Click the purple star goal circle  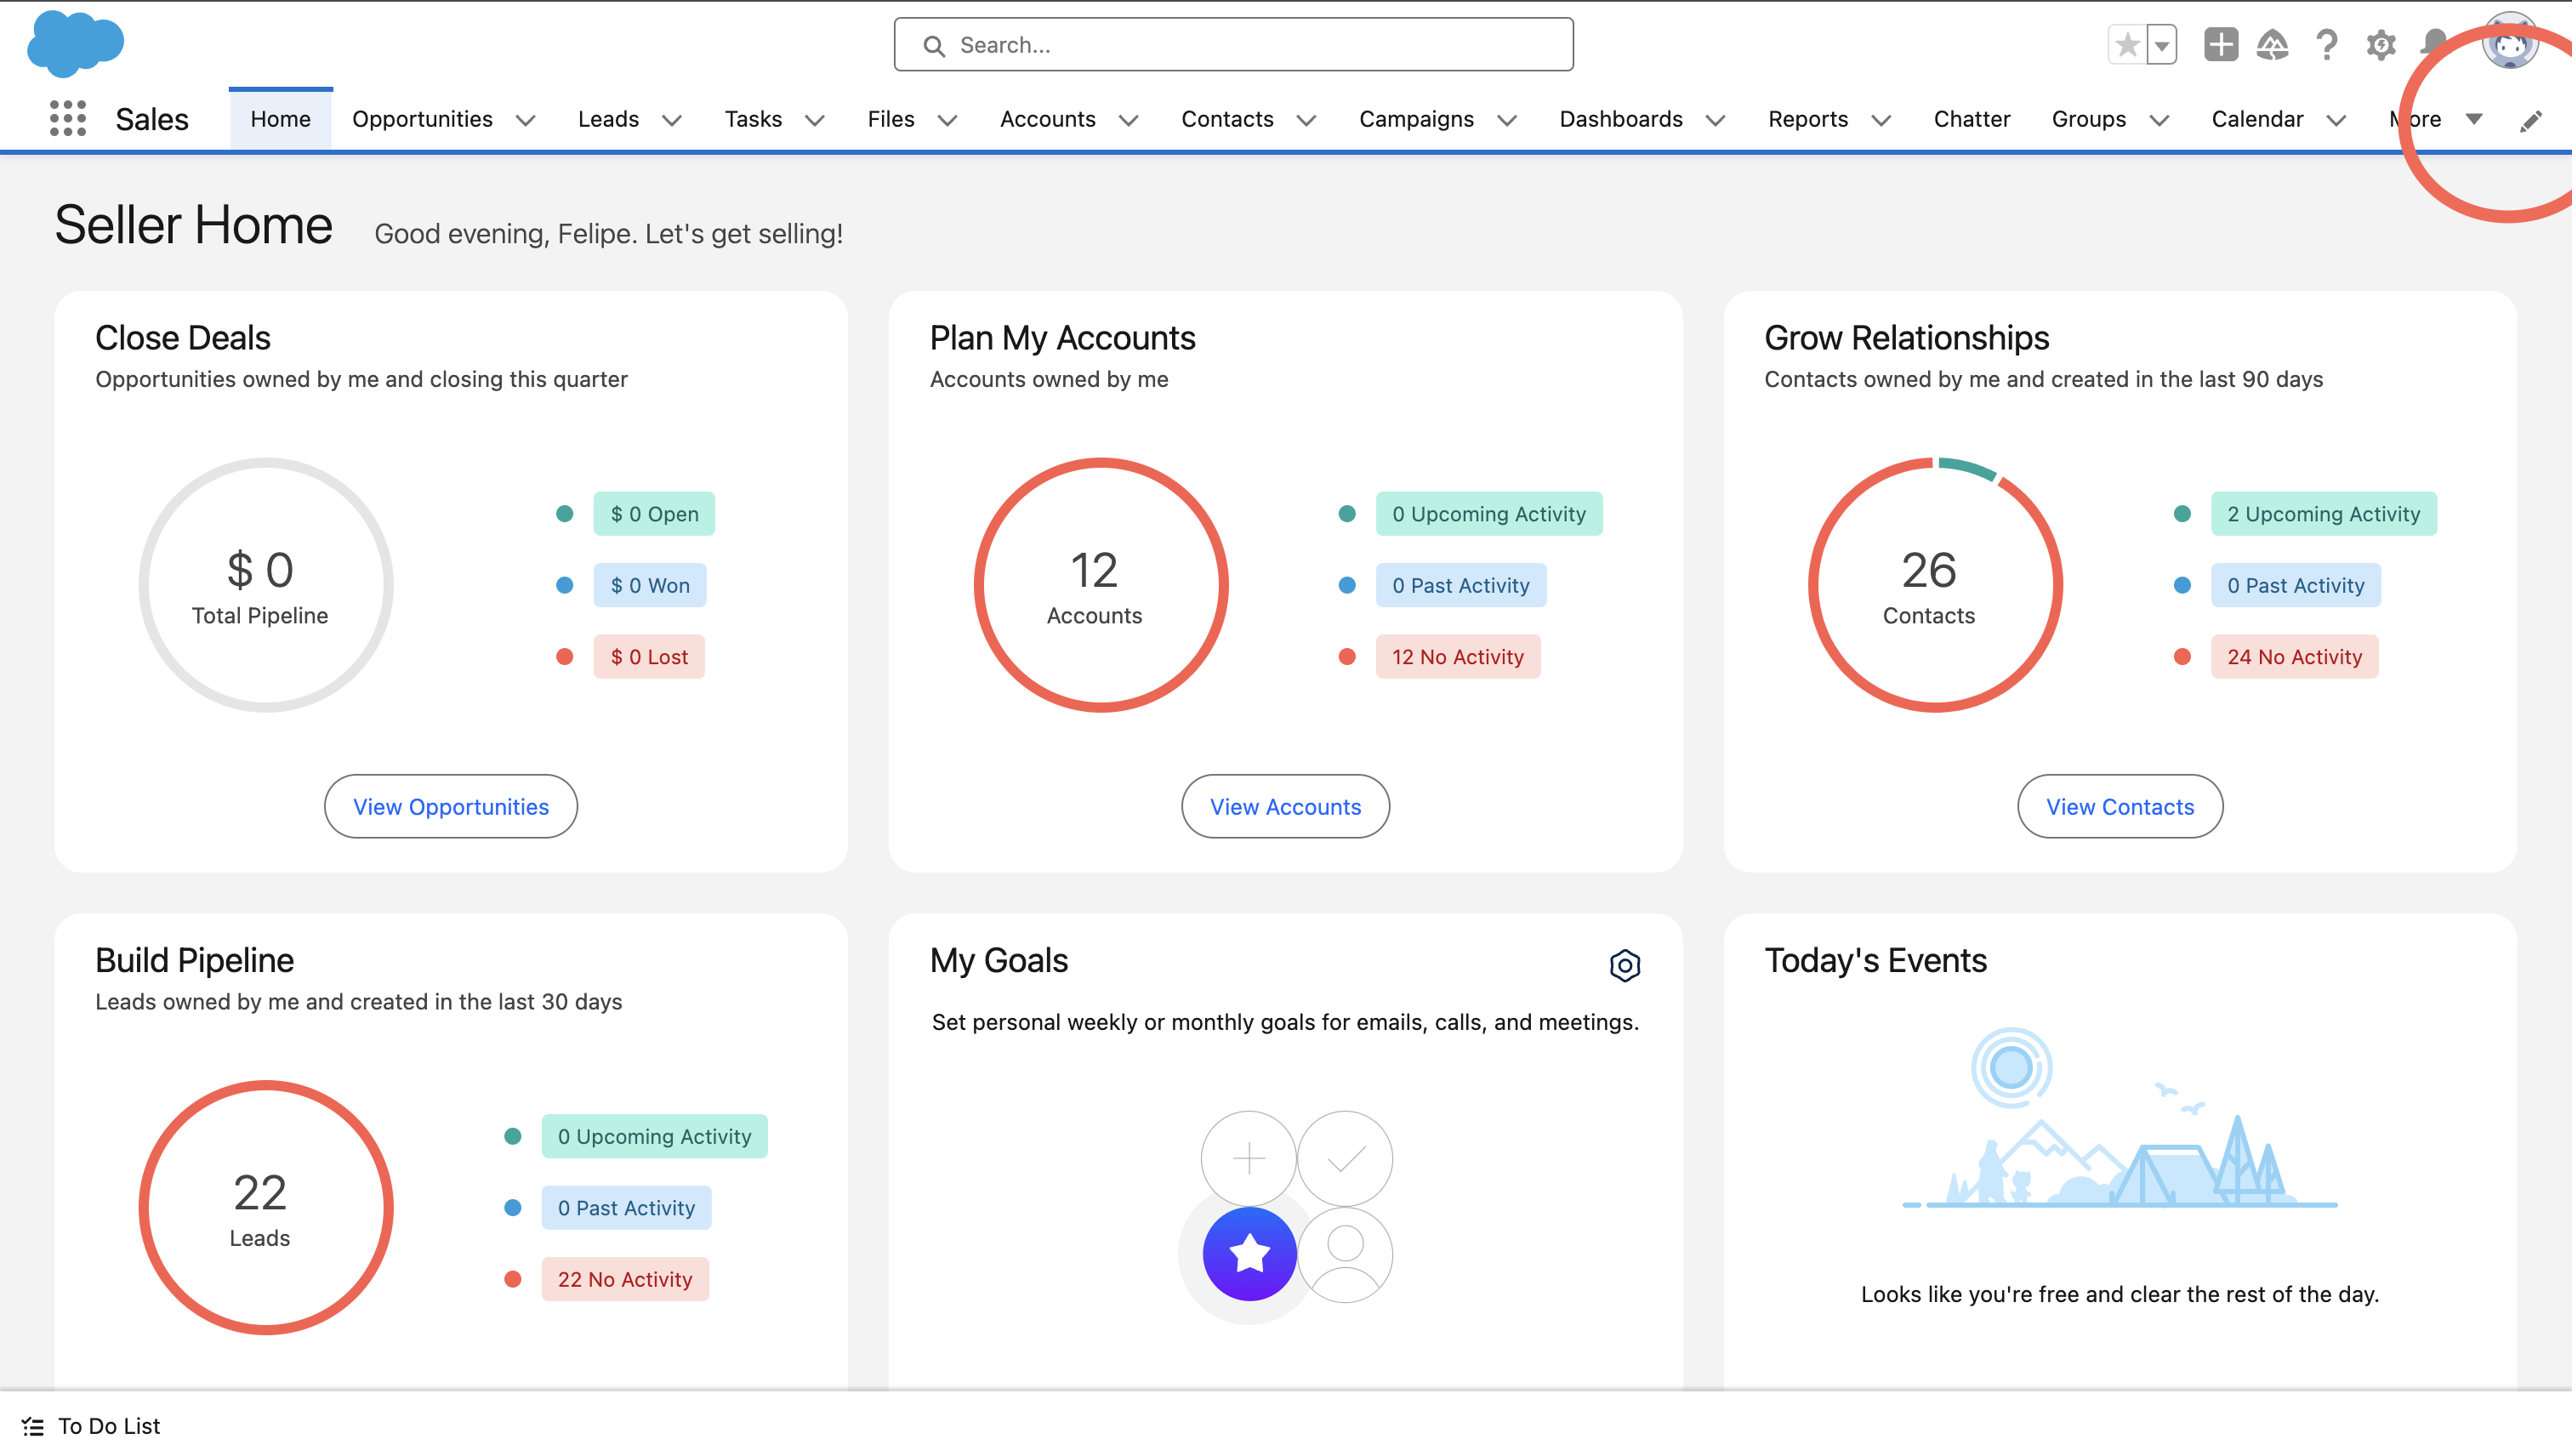point(1249,1254)
